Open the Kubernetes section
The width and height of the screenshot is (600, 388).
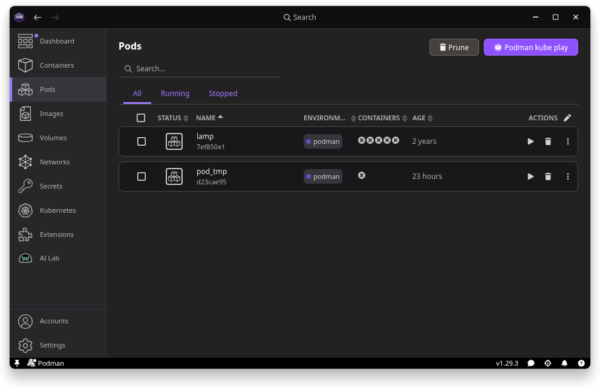point(57,210)
